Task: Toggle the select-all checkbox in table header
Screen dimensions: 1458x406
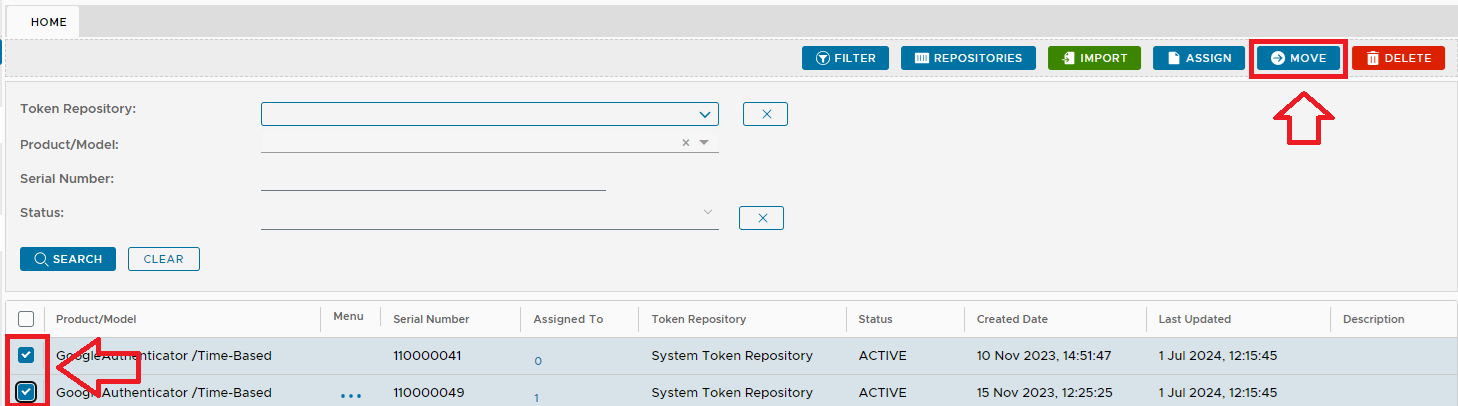Action: (27, 319)
